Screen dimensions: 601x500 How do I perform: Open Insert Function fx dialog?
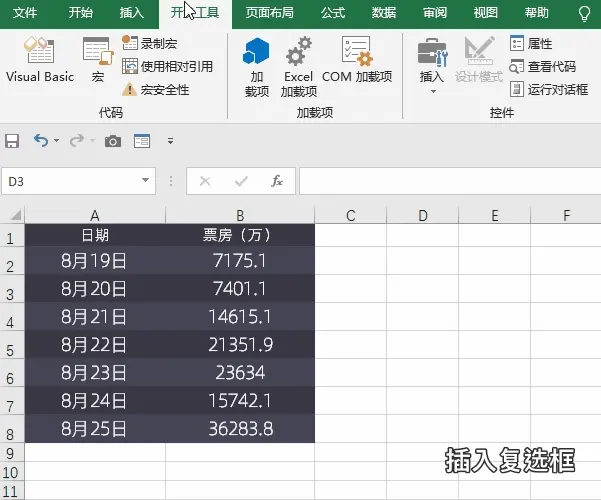pos(277,181)
